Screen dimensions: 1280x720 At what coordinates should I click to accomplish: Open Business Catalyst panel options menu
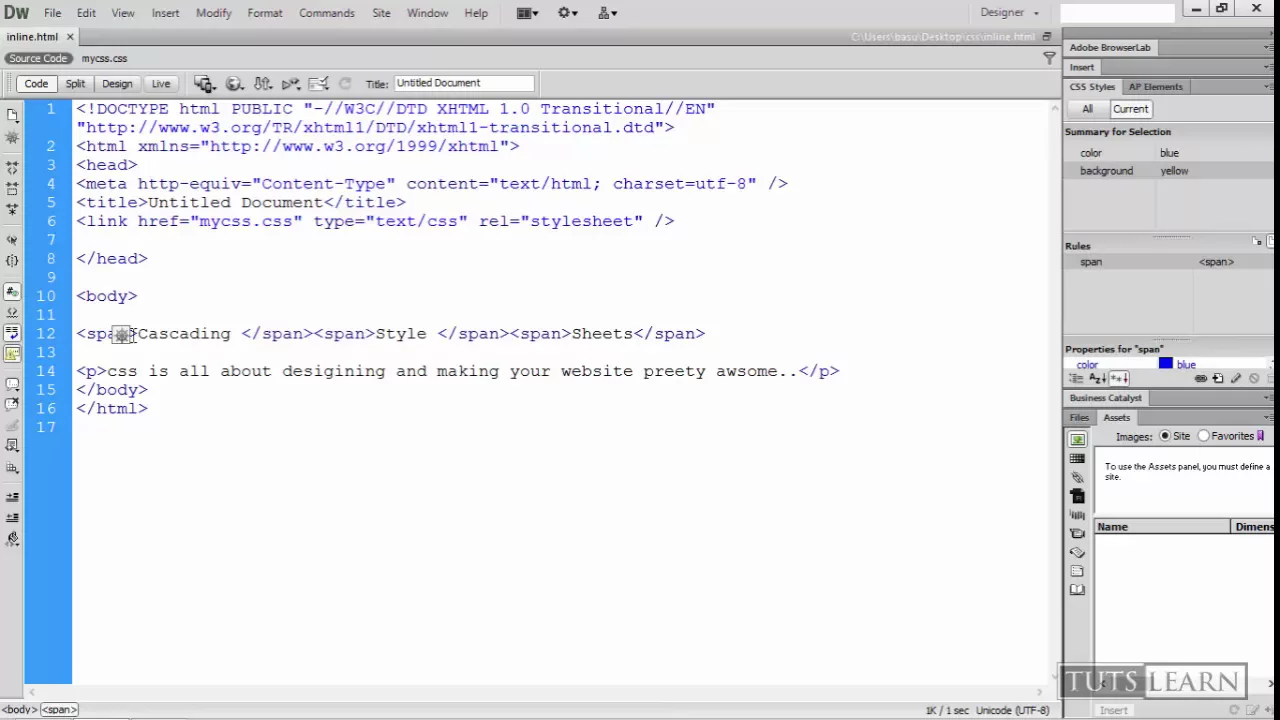click(x=1268, y=398)
